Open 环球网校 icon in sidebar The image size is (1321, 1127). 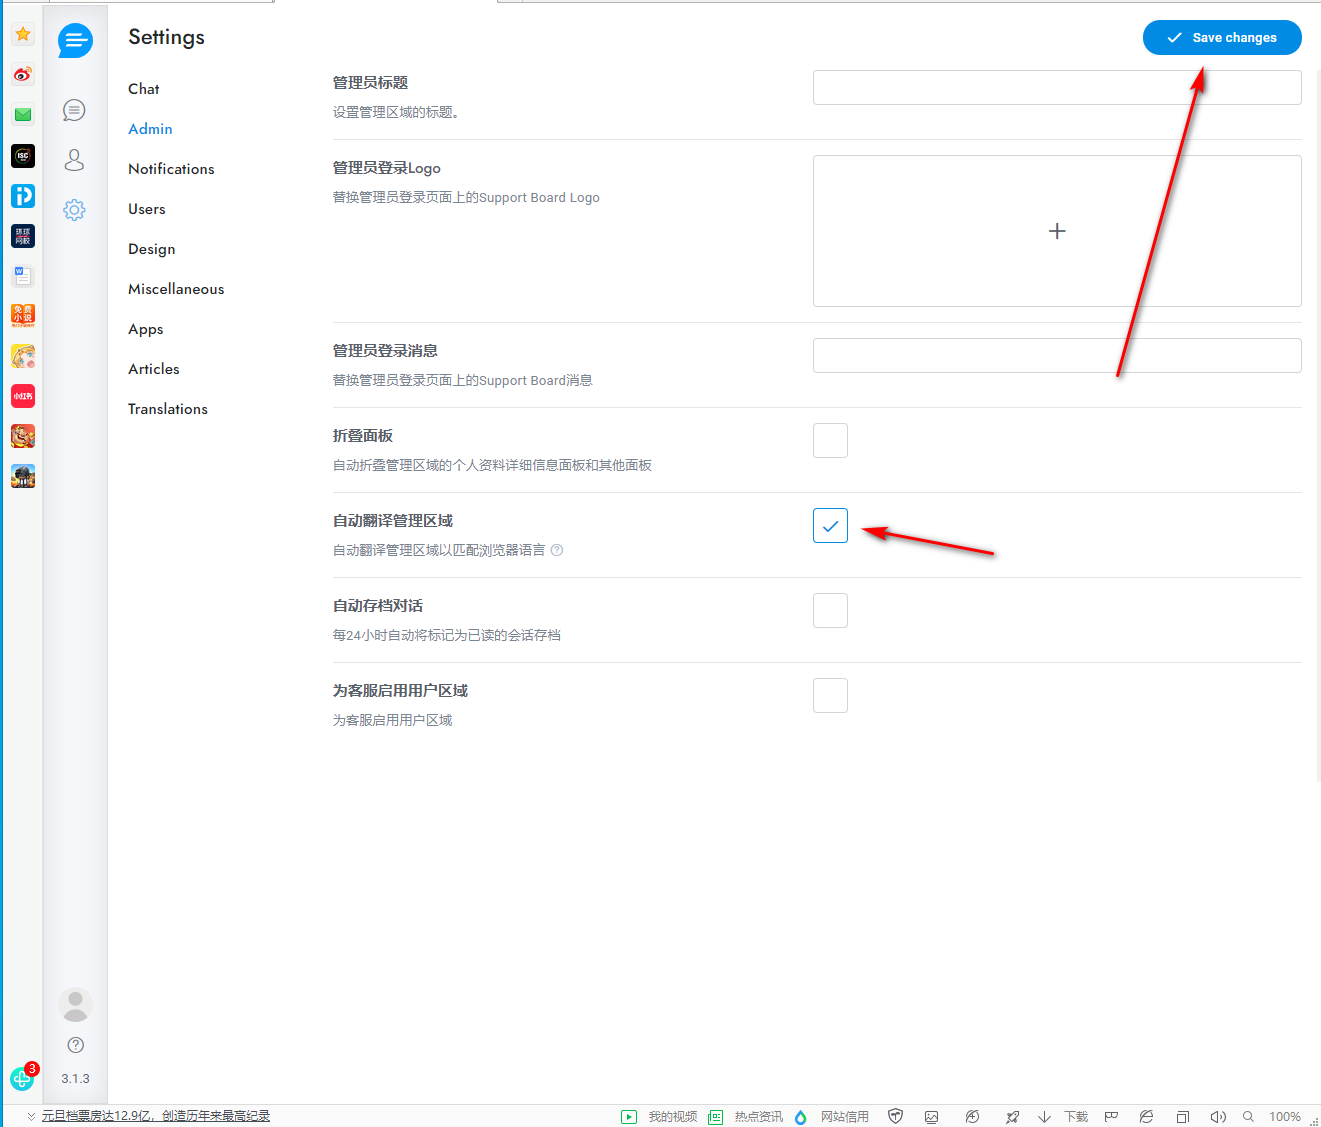click(x=23, y=236)
